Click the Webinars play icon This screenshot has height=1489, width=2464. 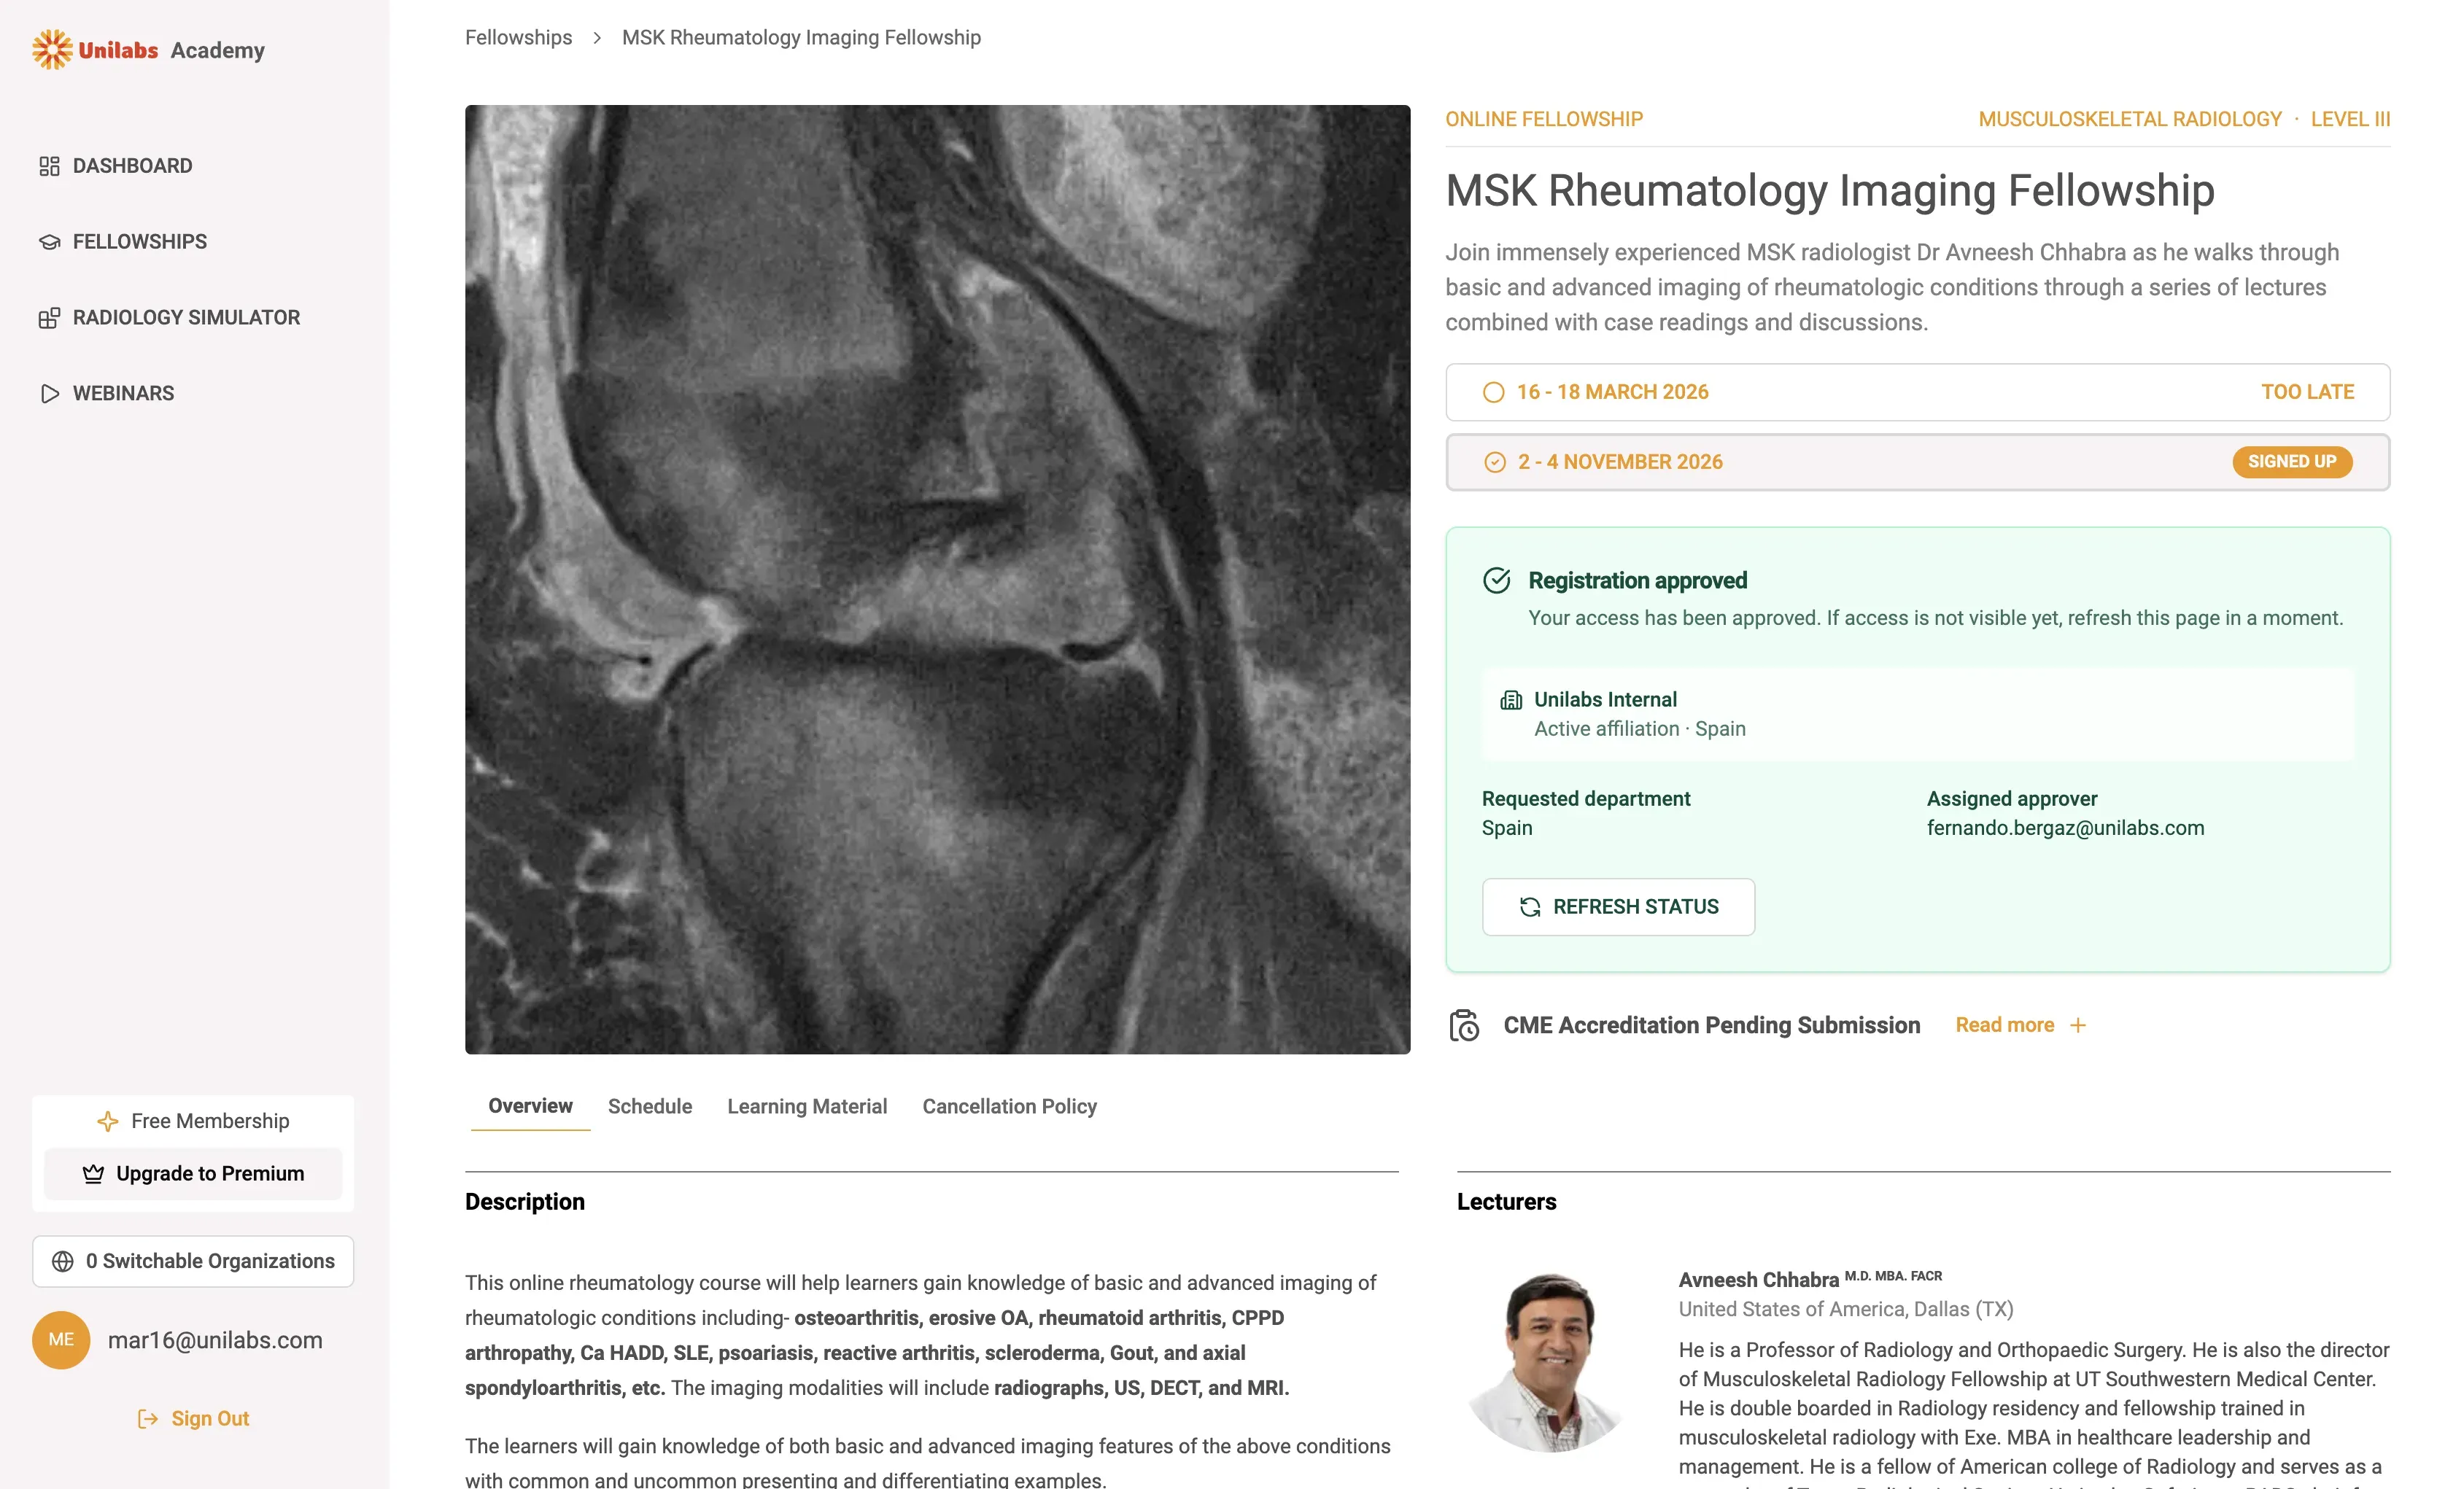coord(49,394)
